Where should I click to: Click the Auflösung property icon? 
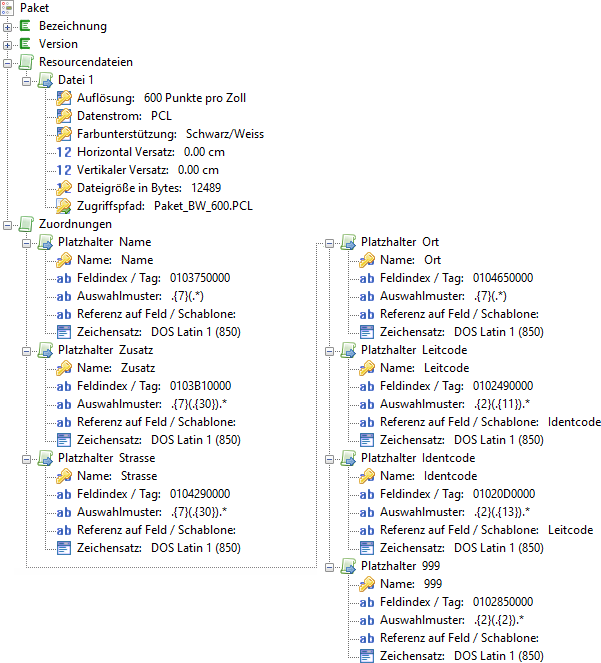point(64,98)
